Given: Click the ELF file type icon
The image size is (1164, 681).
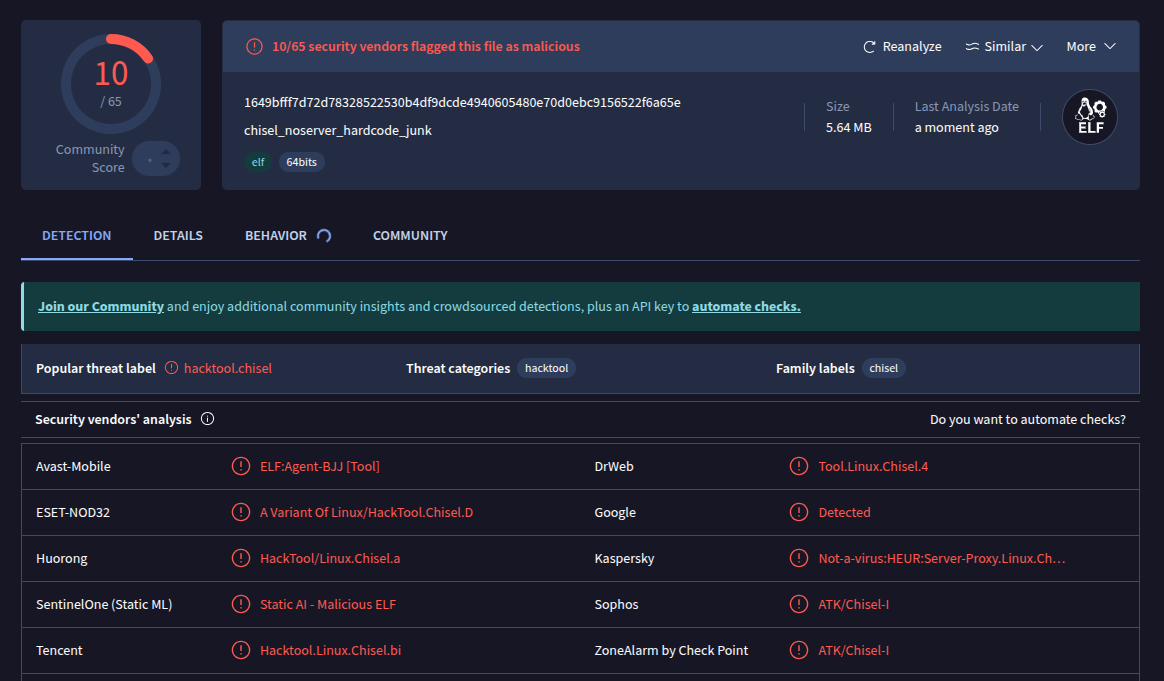Looking at the screenshot, I should pyautogui.click(x=1090, y=117).
